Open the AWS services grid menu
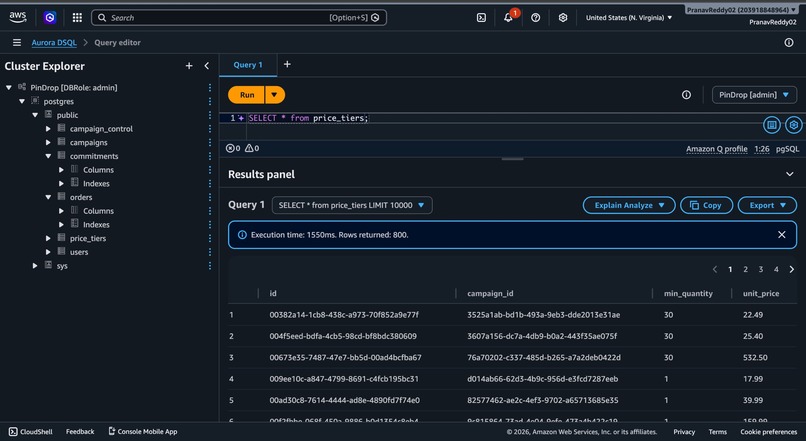The height and width of the screenshot is (441, 806). point(77,17)
